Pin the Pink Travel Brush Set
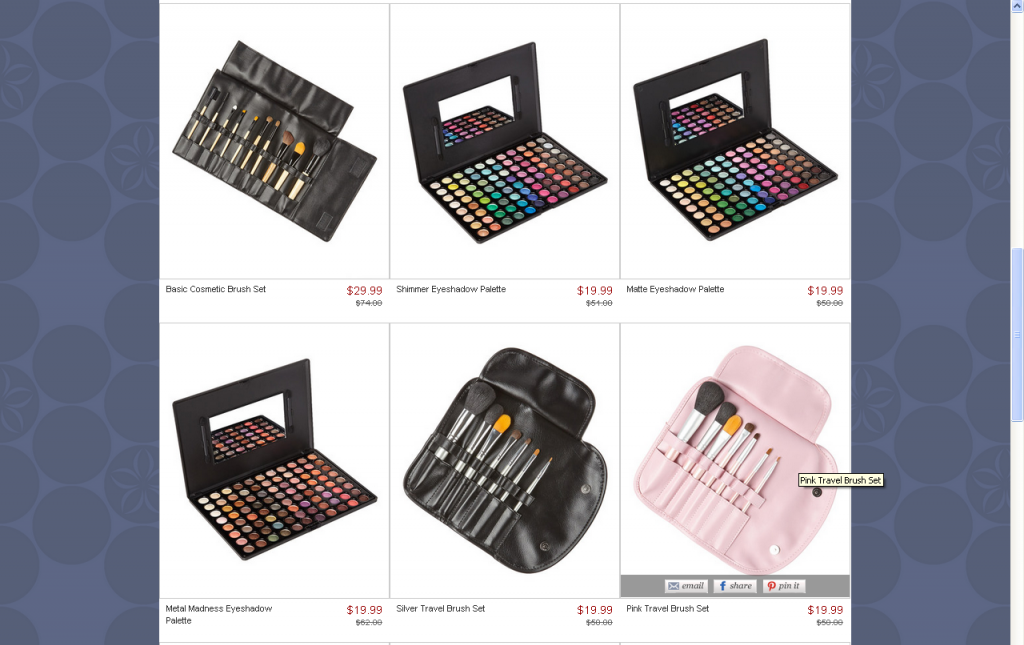Image resolution: width=1024 pixels, height=645 pixels. (784, 586)
